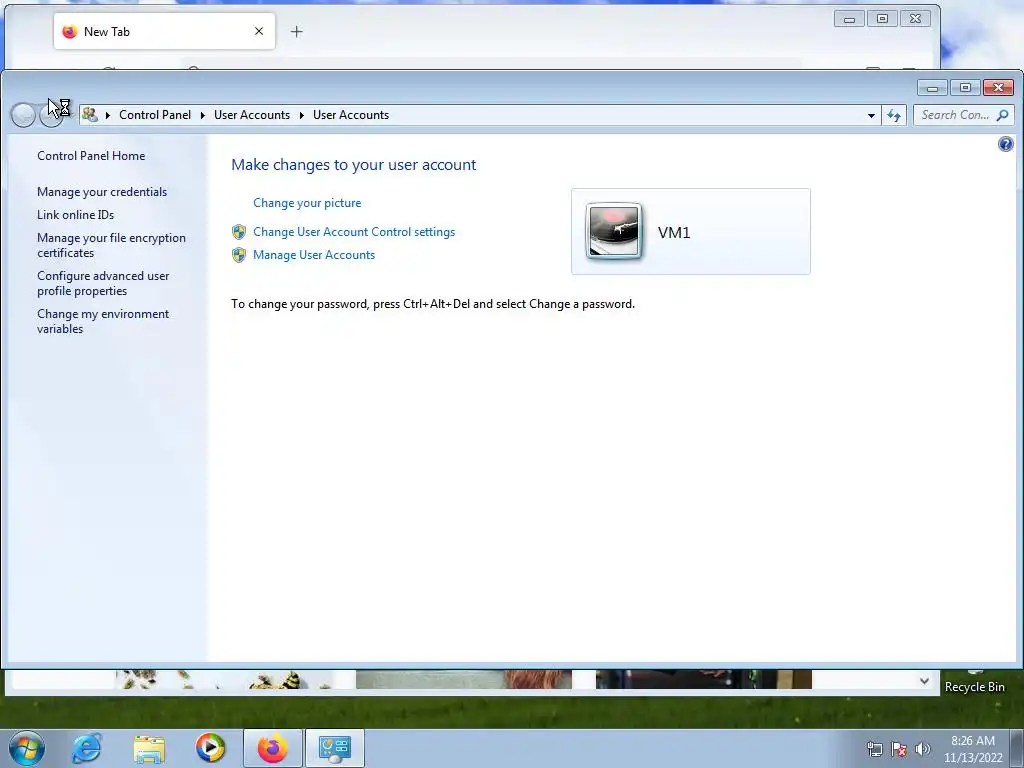Switch to Firefox on the taskbar

coord(272,748)
